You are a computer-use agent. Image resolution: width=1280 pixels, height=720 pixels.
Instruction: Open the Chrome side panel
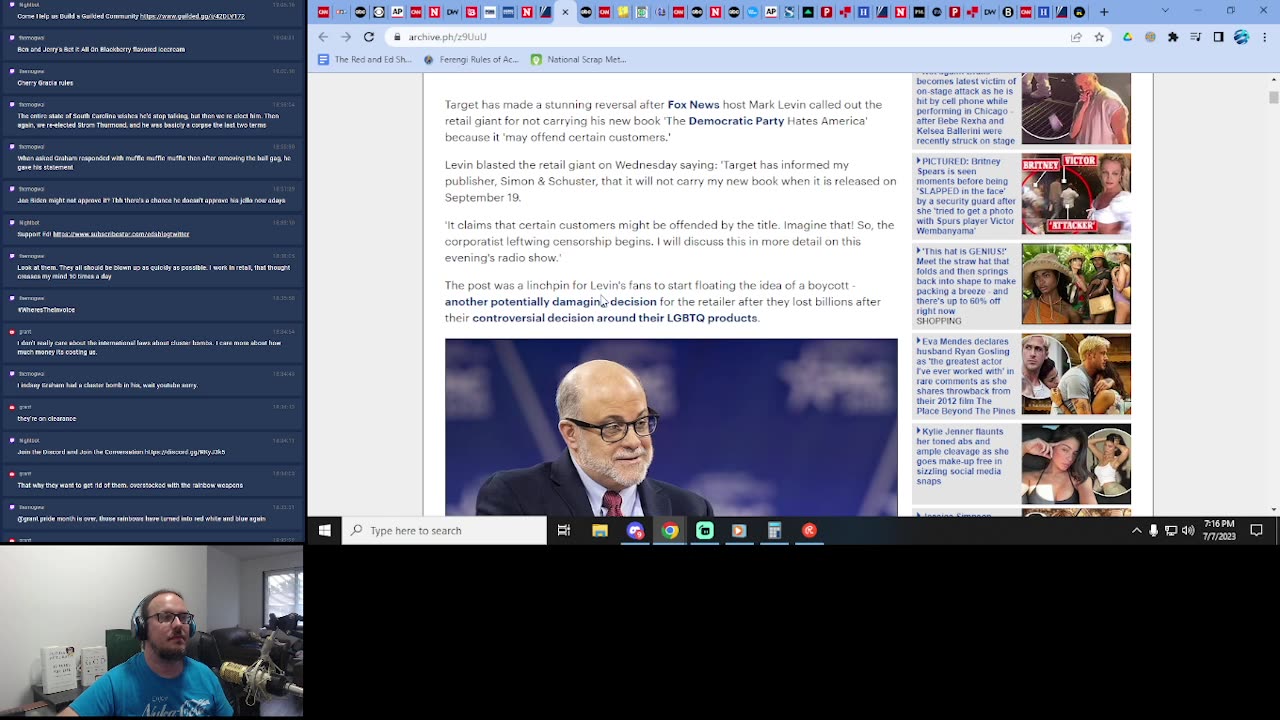pos(1218,37)
